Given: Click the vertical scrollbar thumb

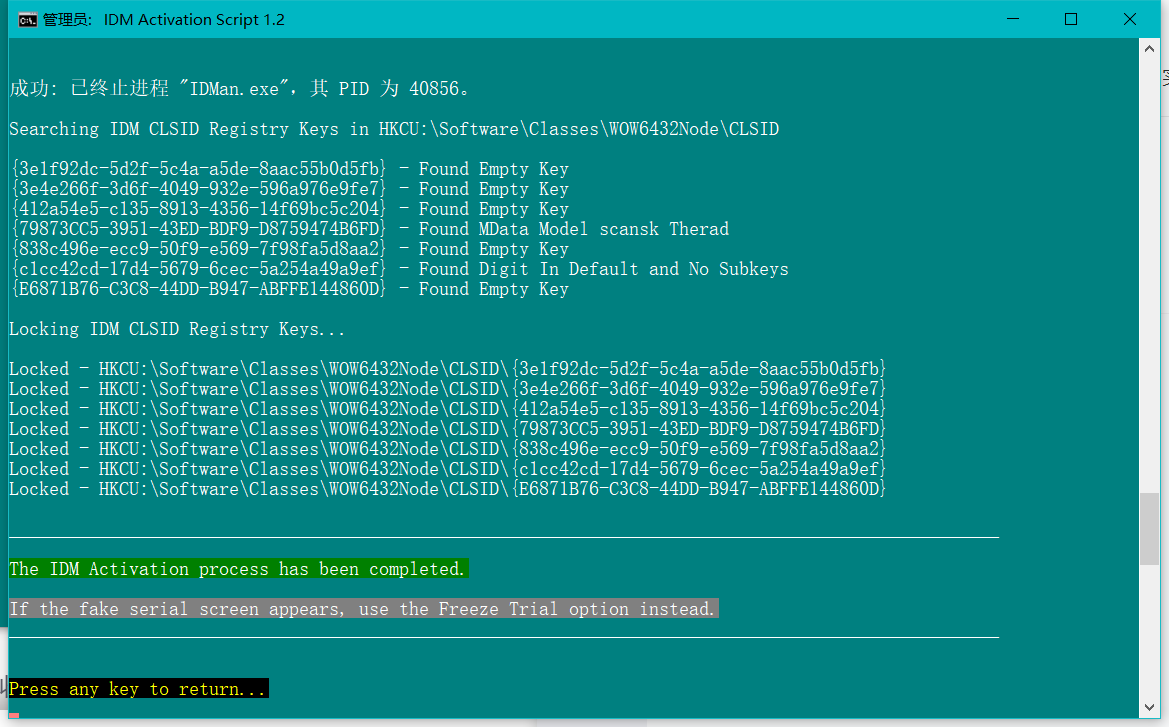Looking at the screenshot, I should 1149,529.
